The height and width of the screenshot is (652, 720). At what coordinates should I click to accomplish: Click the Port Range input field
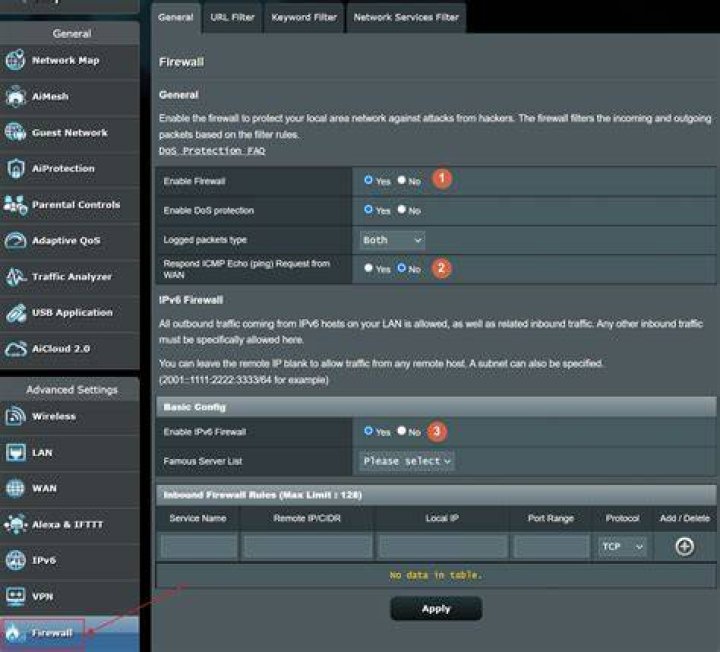point(551,546)
